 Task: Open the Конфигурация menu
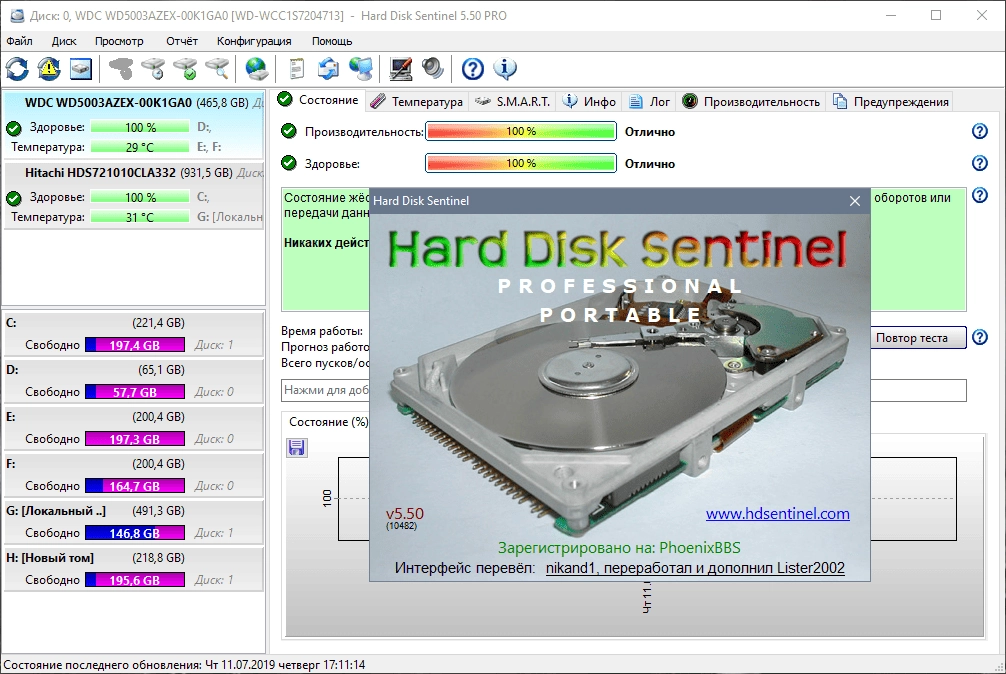click(254, 41)
